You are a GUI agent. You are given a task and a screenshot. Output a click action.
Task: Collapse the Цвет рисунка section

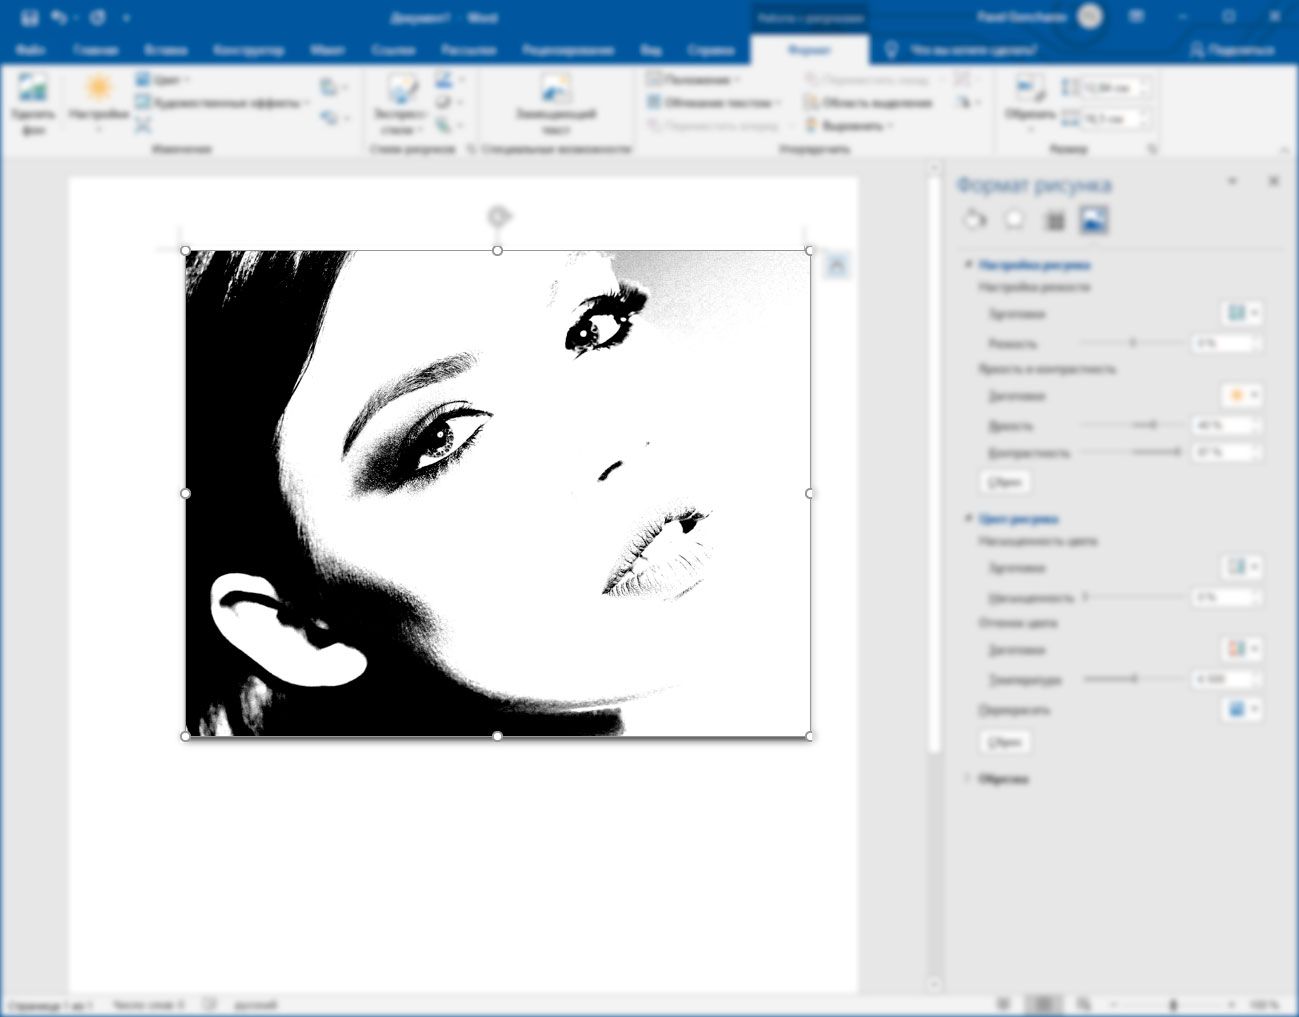tap(968, 519)
